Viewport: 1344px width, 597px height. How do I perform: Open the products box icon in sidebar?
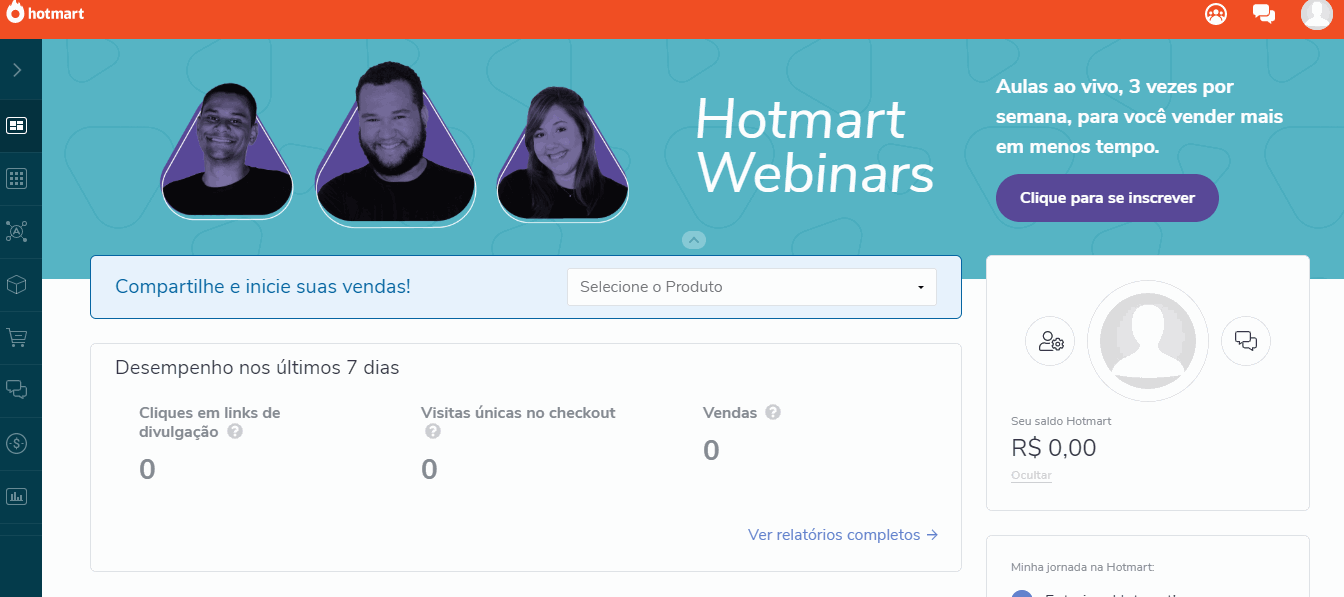pos(17,285)
